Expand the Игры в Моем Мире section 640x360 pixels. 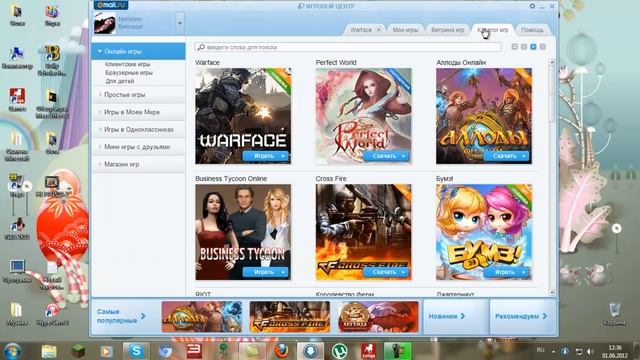pyautogui.click(x=138, y=112)
